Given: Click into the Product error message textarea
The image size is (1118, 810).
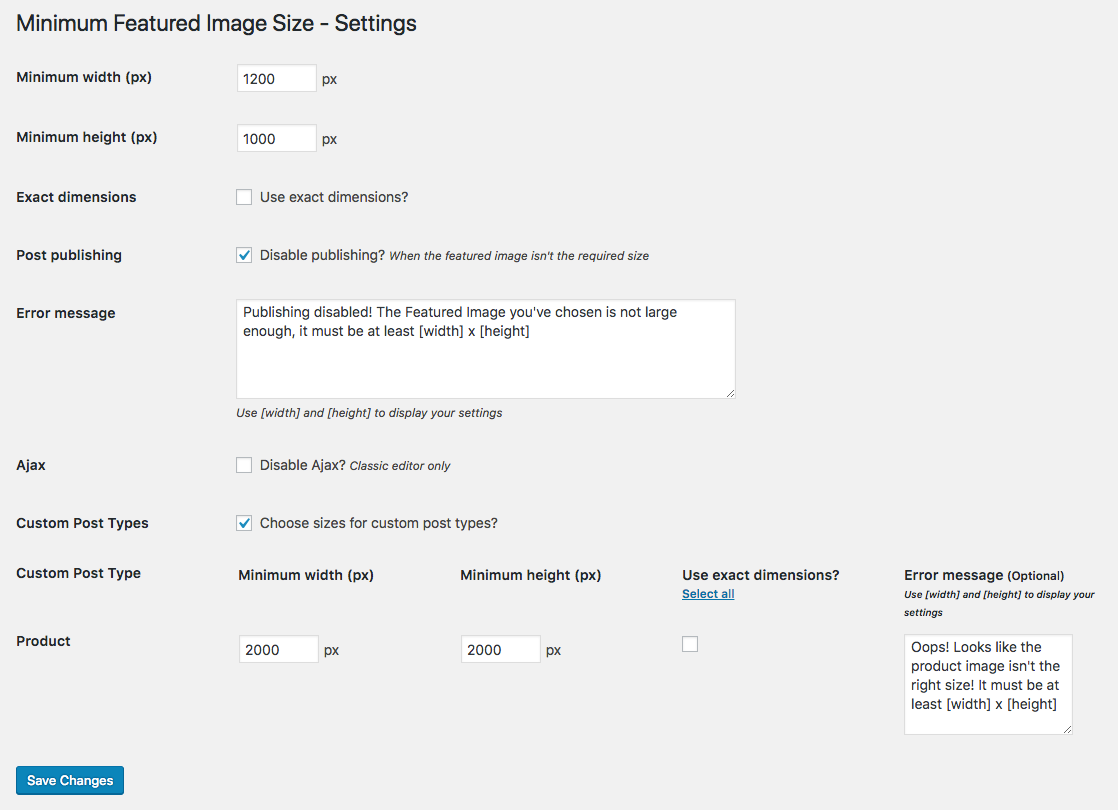Looking at the screenshot, I should [x=987, y=684].
